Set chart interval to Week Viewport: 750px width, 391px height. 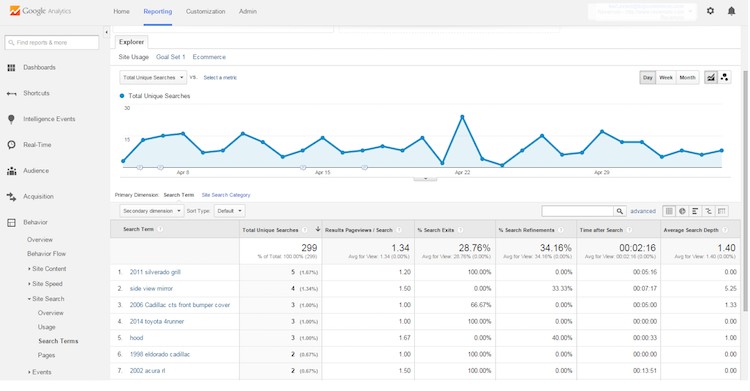click(x=666, y=78)
